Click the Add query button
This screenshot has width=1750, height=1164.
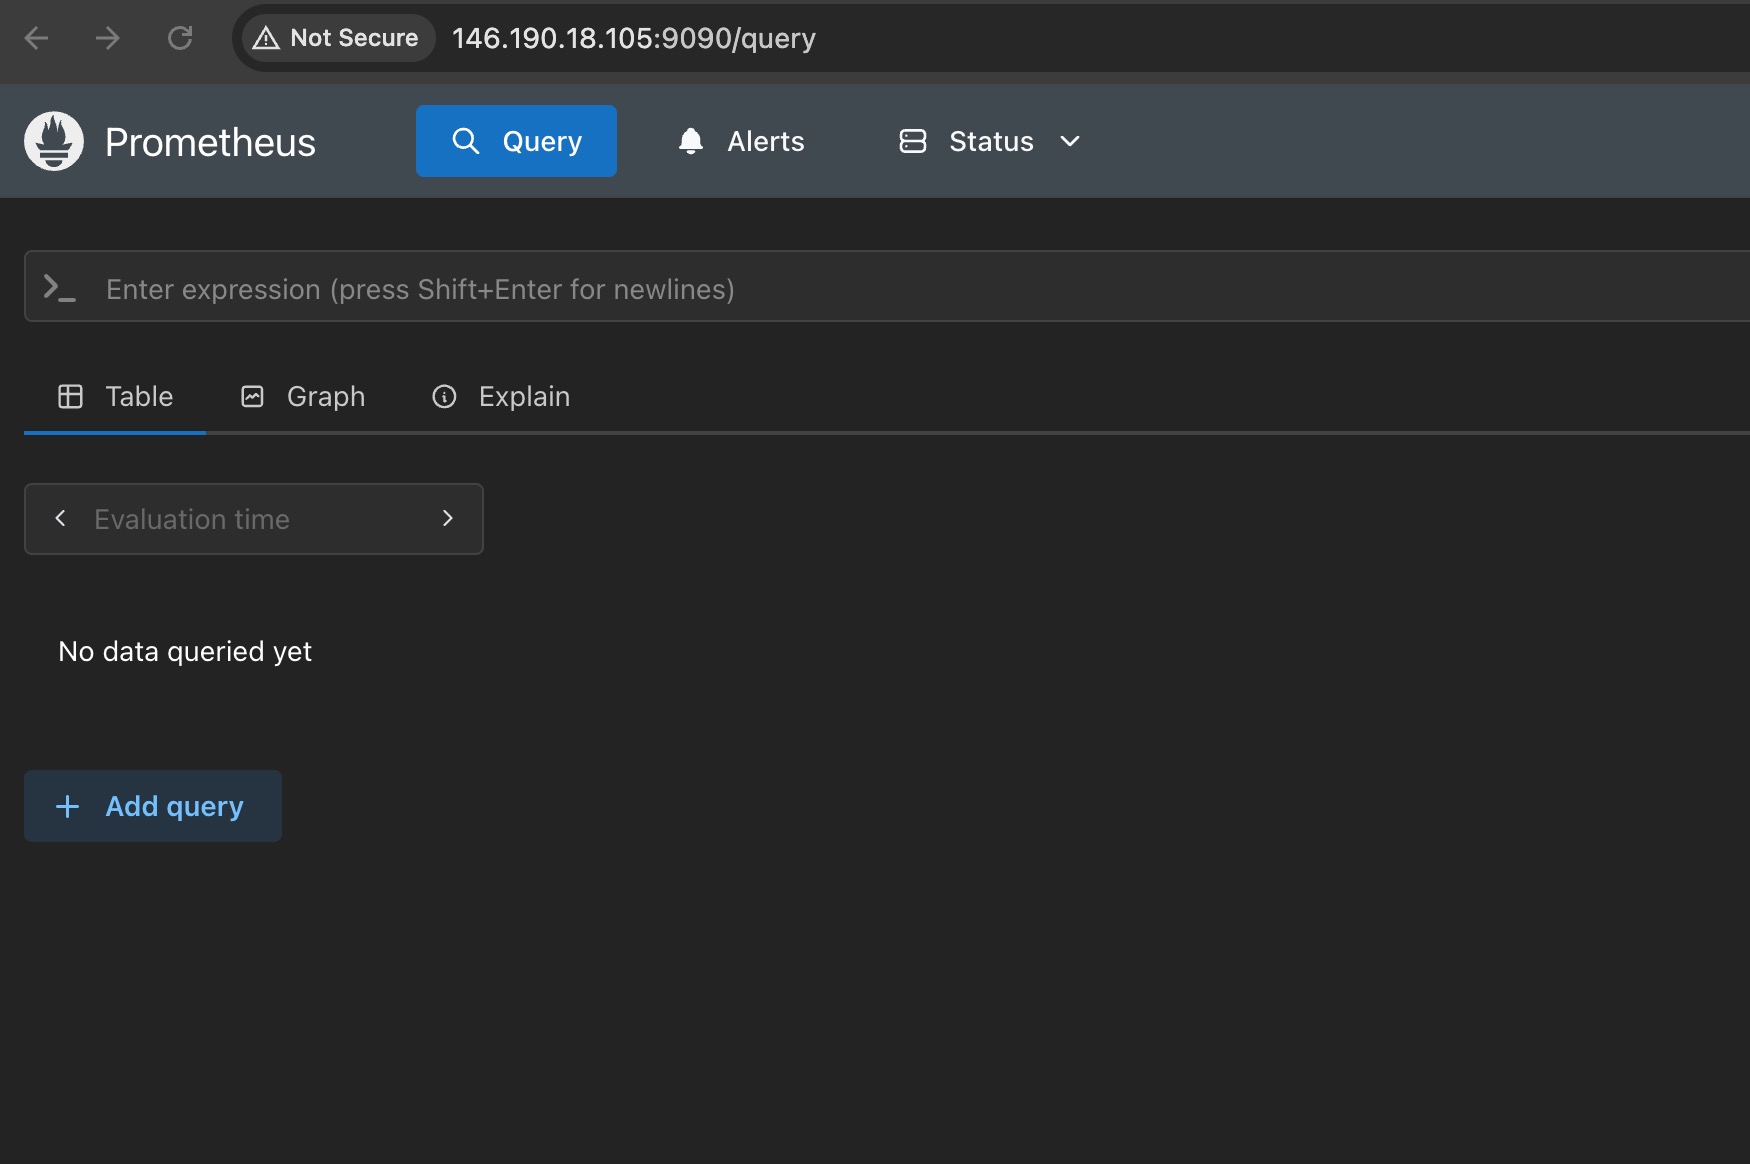click(152, 806)
